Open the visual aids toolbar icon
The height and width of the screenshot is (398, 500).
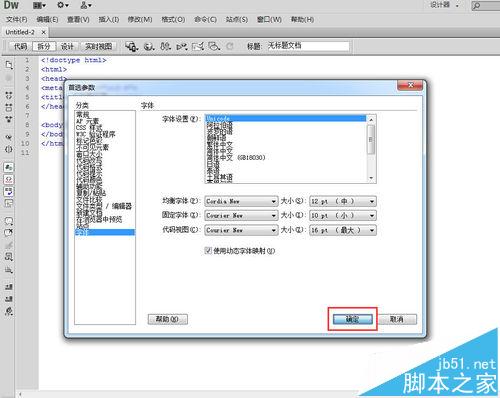tap(214, 46)
